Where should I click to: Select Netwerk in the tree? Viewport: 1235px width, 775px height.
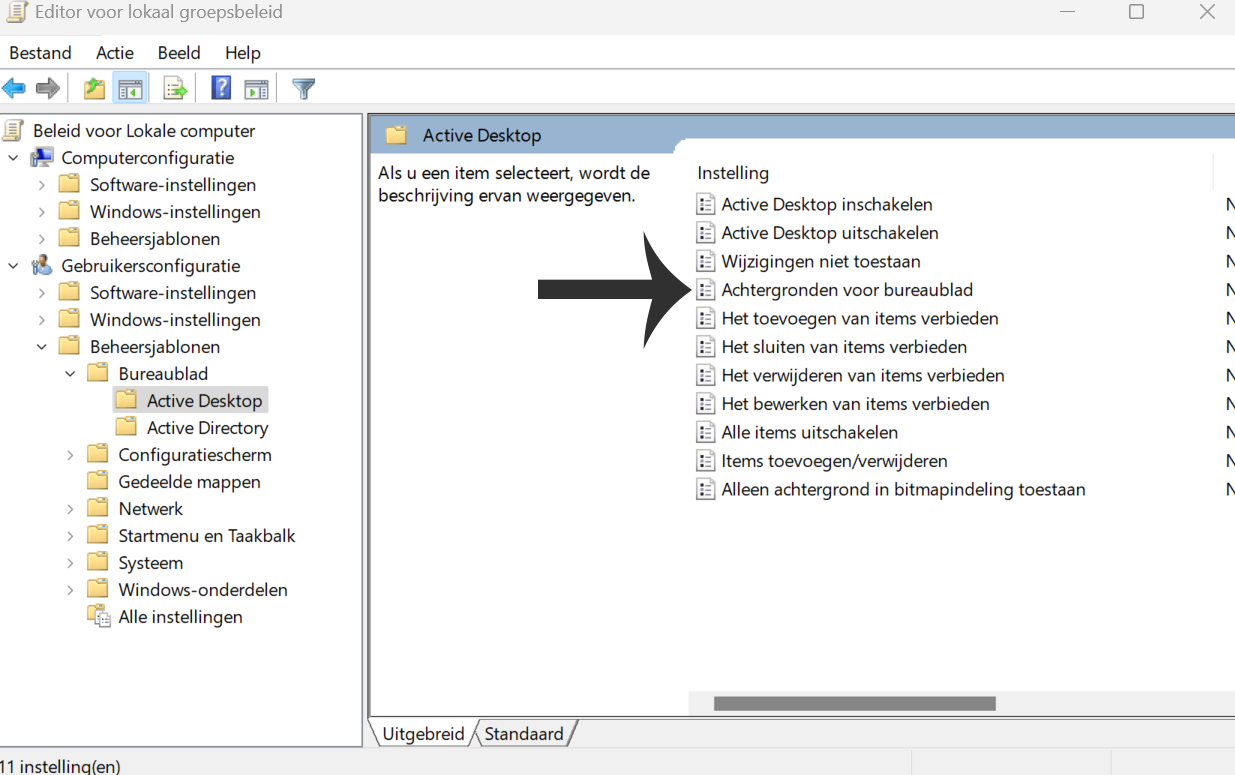[x=151, y=508]
